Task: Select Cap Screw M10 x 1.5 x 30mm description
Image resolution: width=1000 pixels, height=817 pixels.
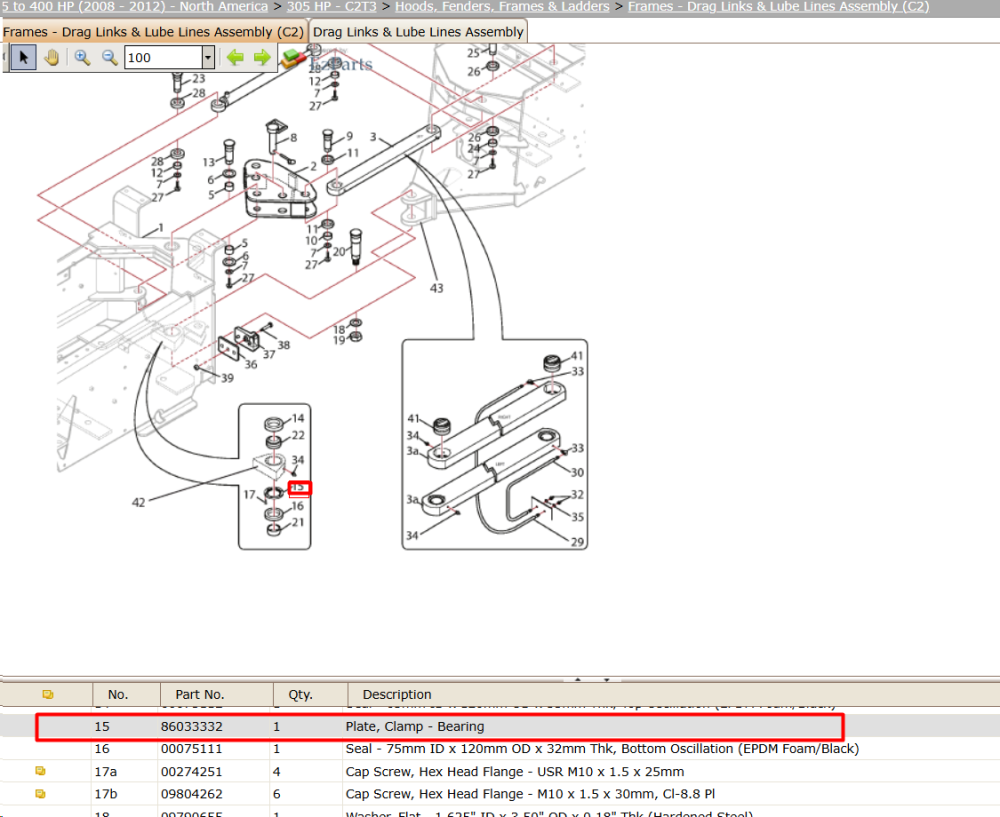Action: [x=530, y=794]
